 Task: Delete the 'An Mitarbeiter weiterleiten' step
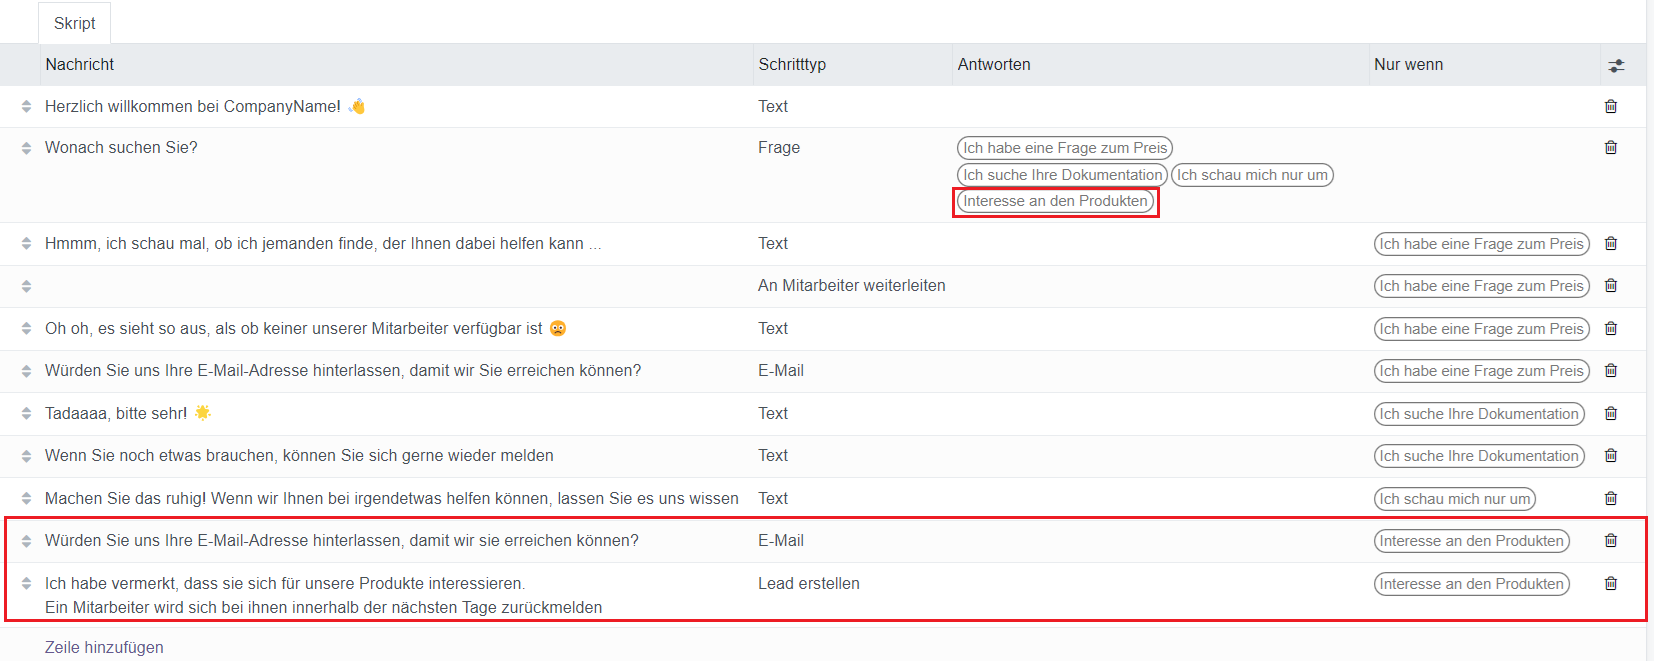(x=1610, y=285)
